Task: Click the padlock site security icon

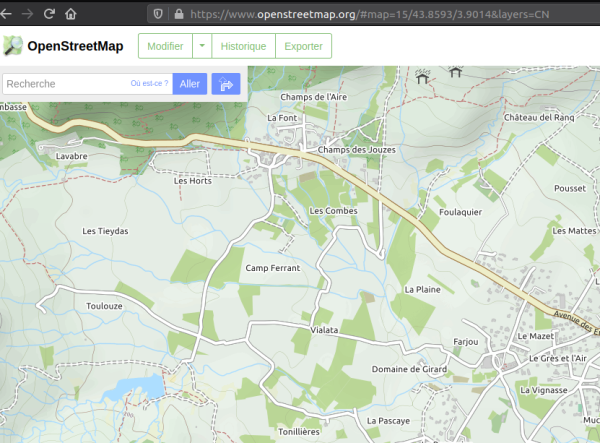Action: point(178,14)
